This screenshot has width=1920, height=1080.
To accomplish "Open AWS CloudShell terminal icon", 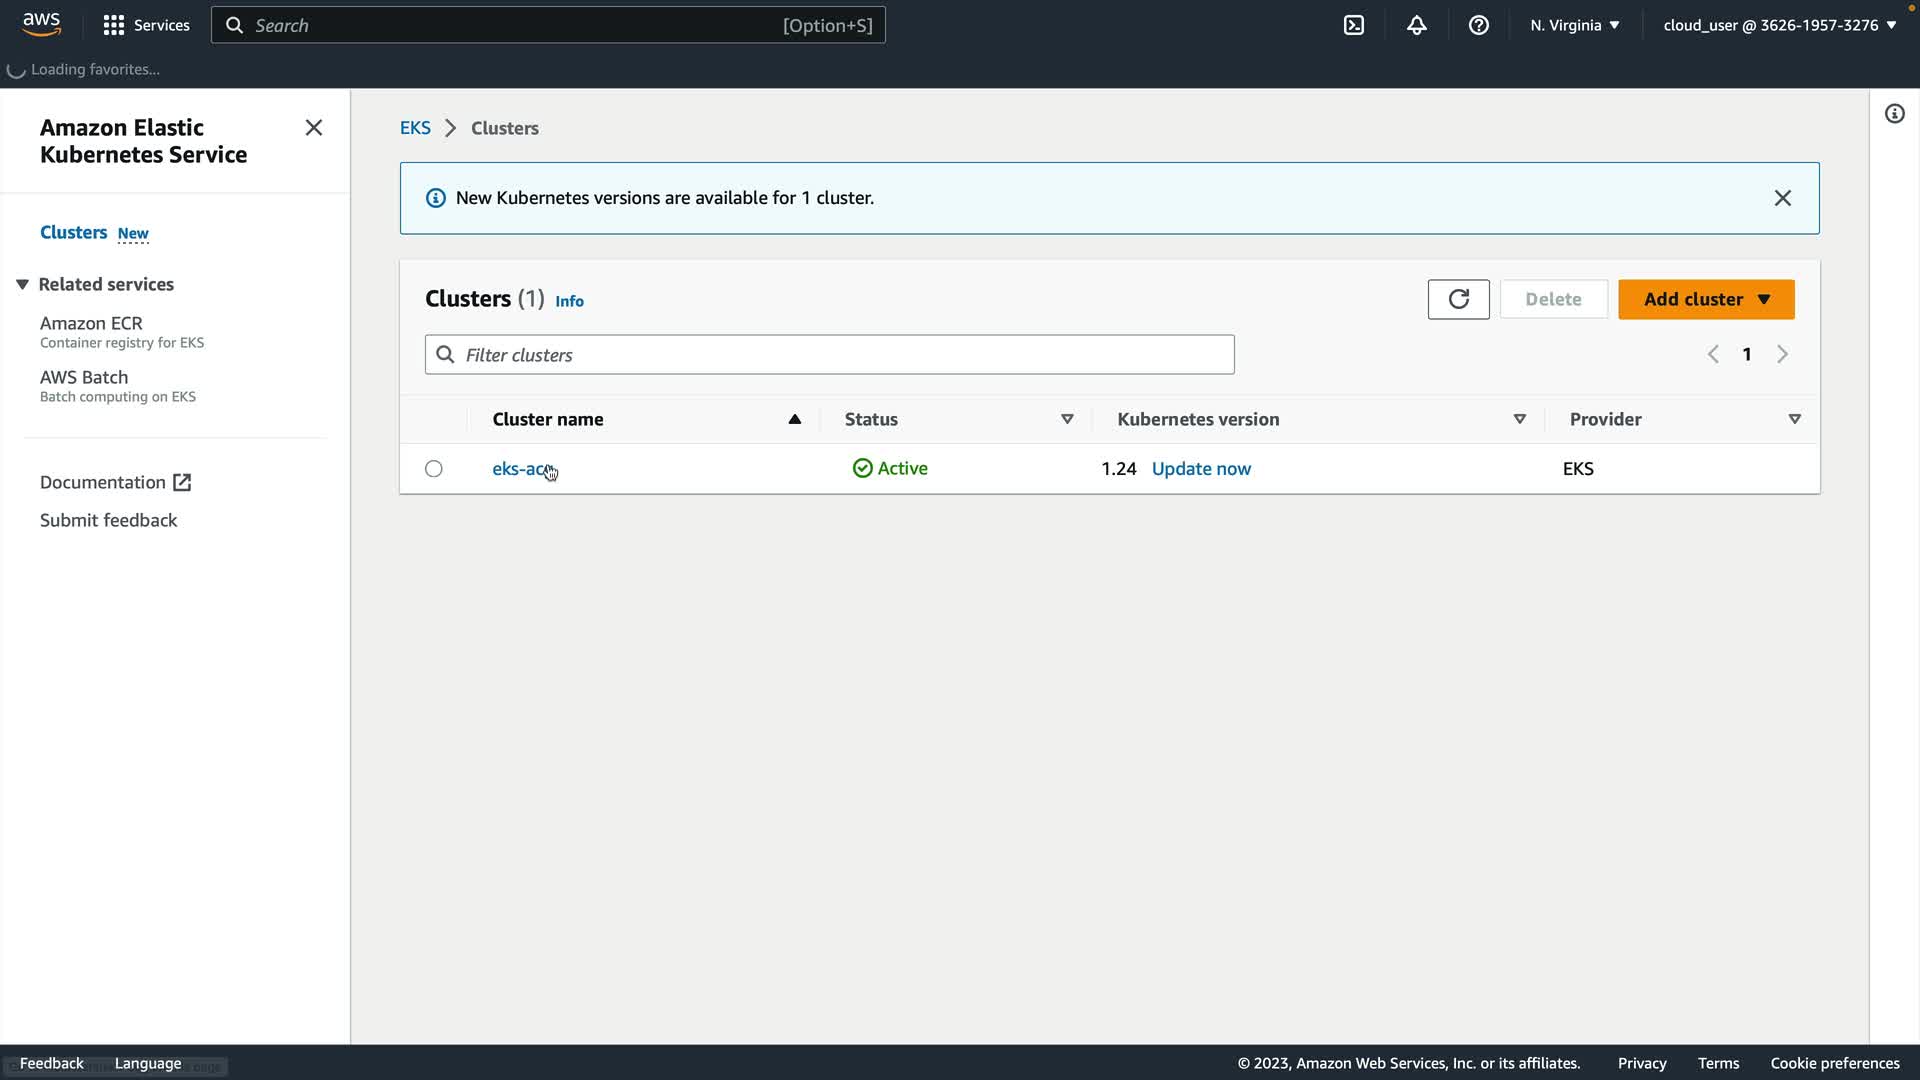I will coord(1354,25).
